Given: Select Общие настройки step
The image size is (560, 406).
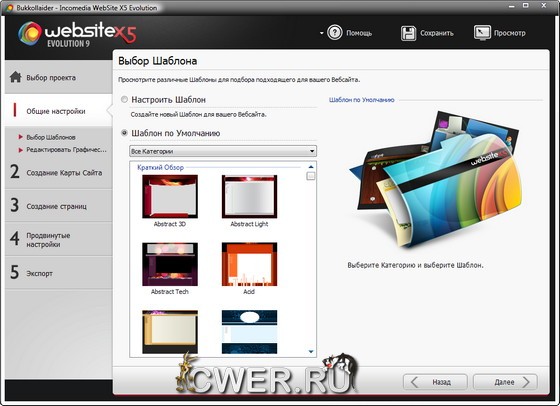Looking at the screenshot, I should (59, 111).
